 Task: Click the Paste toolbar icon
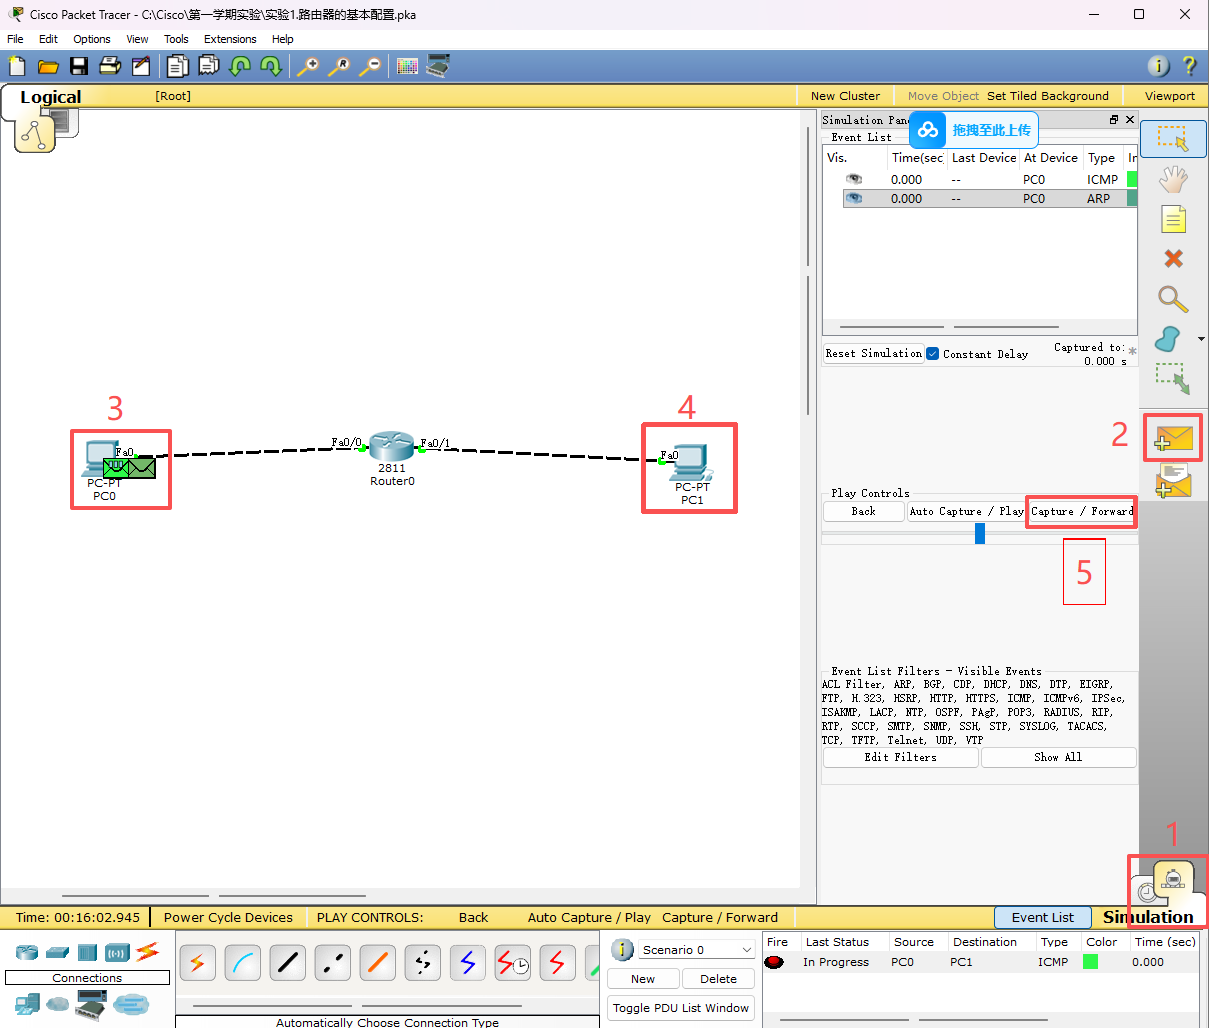pos(209,66)
